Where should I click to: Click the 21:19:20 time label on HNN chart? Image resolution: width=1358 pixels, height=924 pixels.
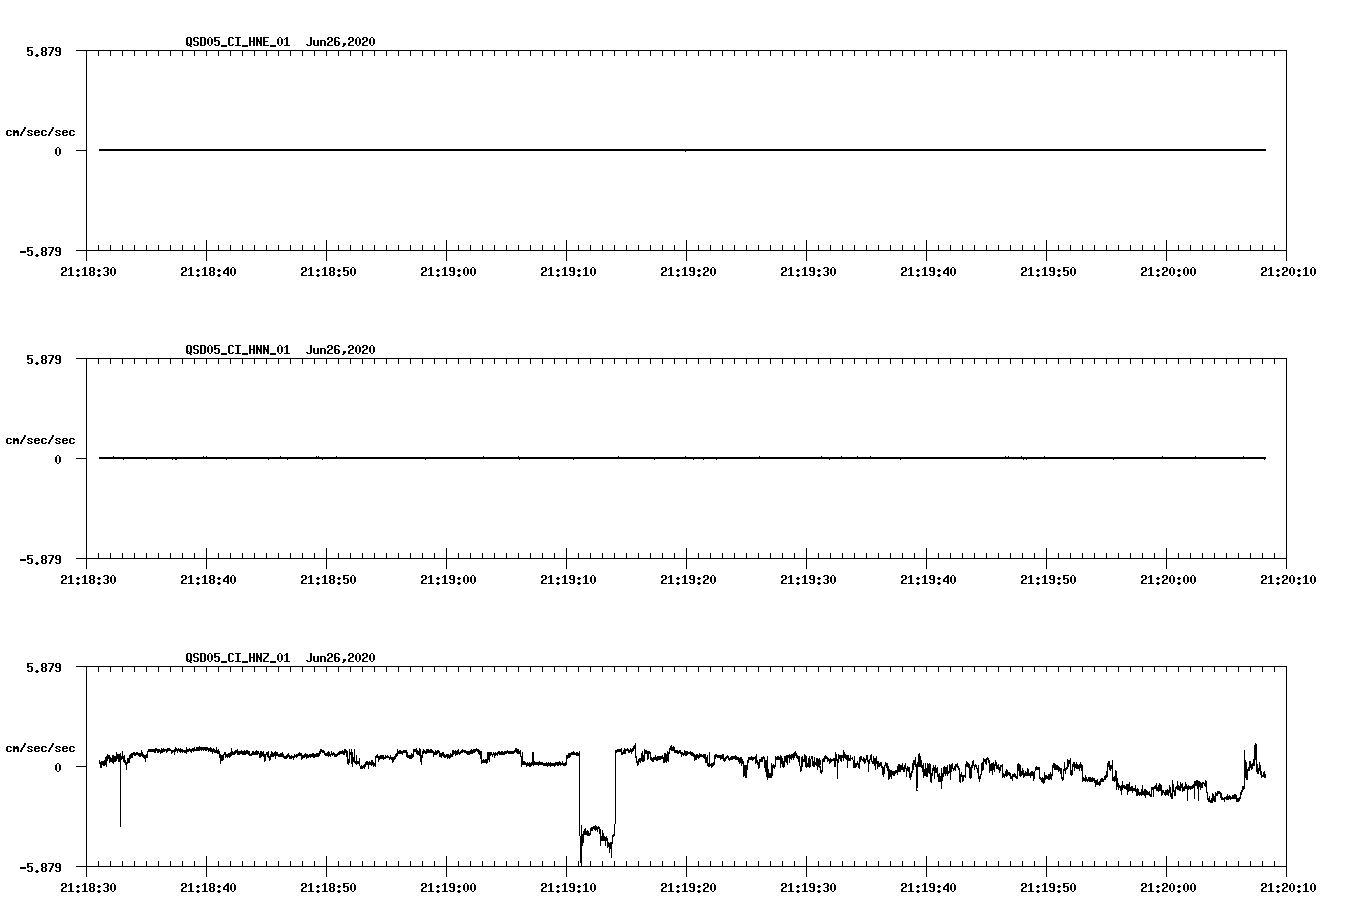[x=688, y=579]
